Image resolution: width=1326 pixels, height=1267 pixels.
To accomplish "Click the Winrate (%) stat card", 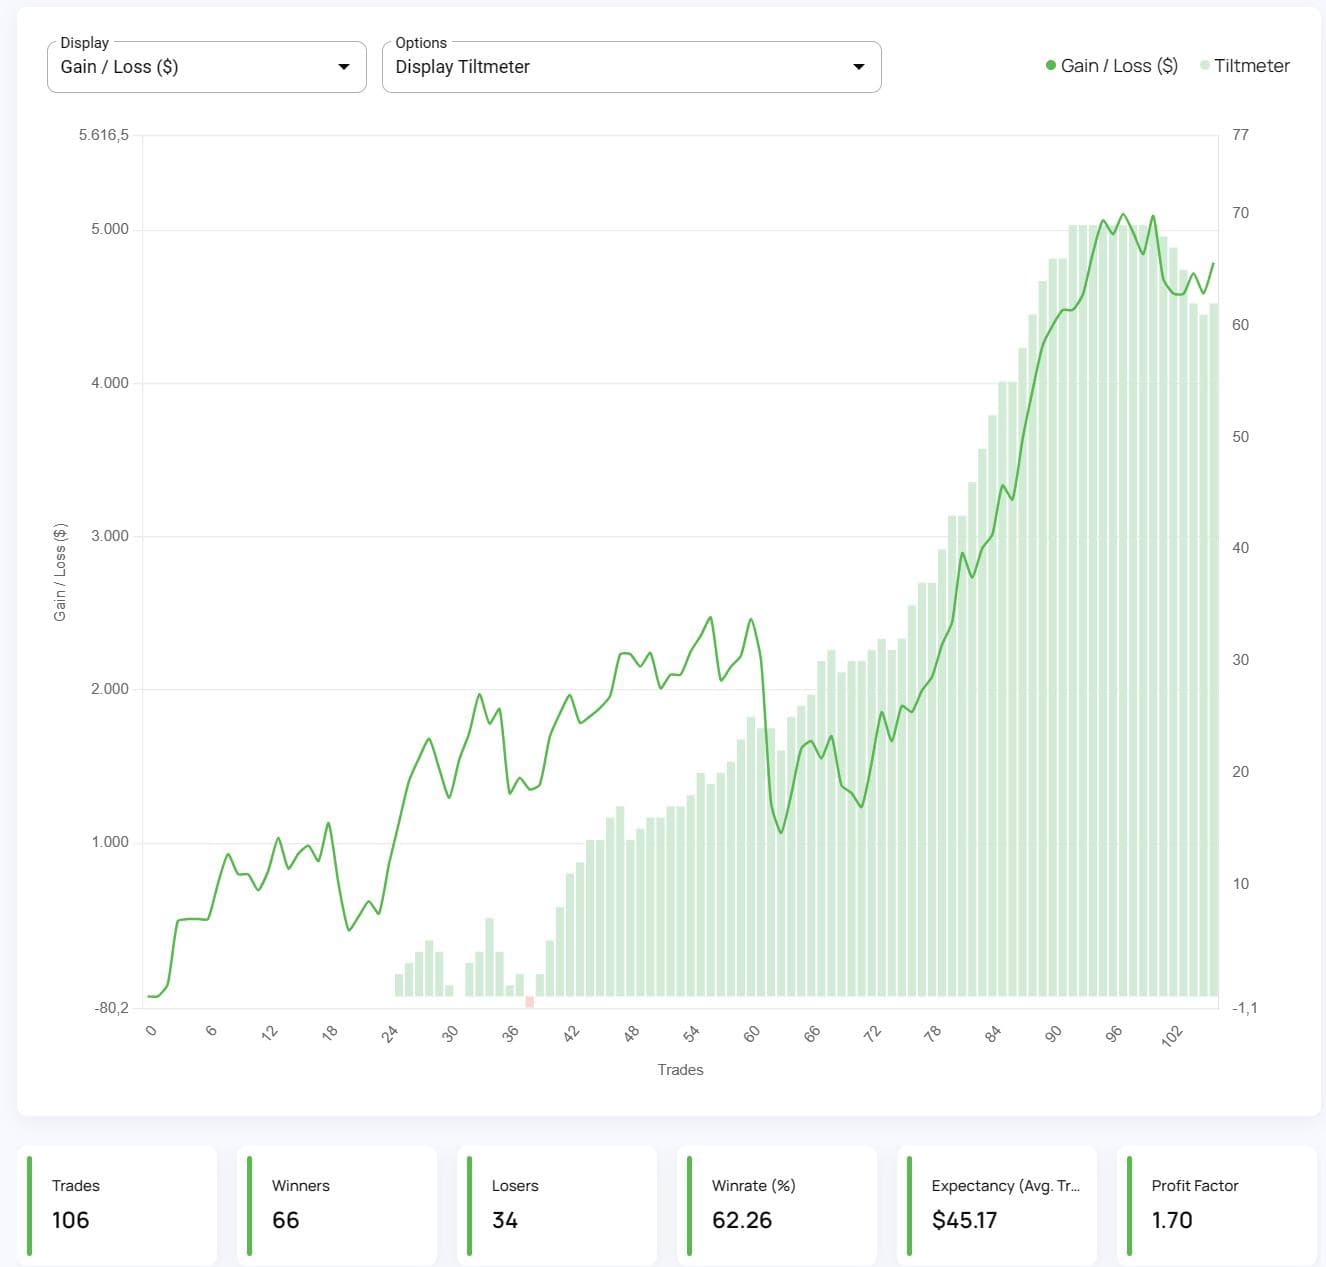I will [x=778, y=1205].
